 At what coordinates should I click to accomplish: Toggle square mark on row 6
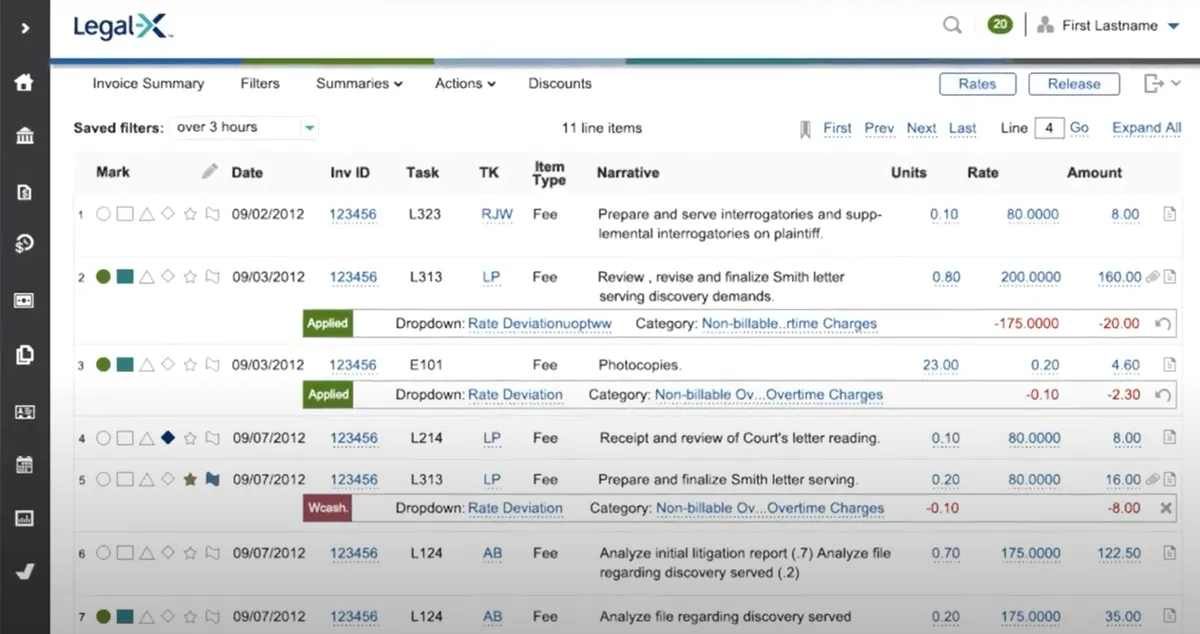124,553
